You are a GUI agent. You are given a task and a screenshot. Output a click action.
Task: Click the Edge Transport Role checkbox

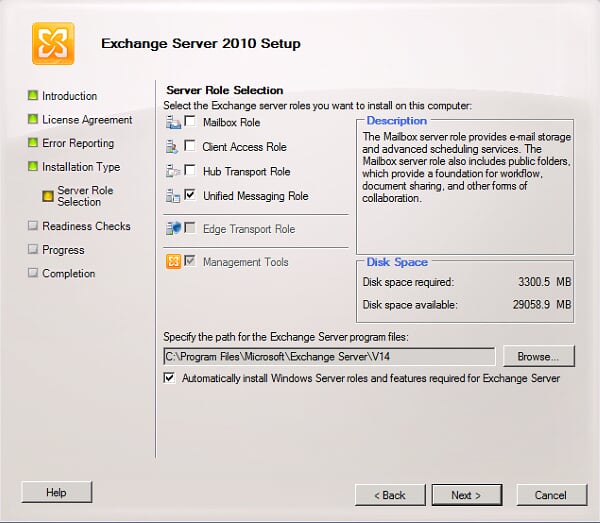(190, 228)
